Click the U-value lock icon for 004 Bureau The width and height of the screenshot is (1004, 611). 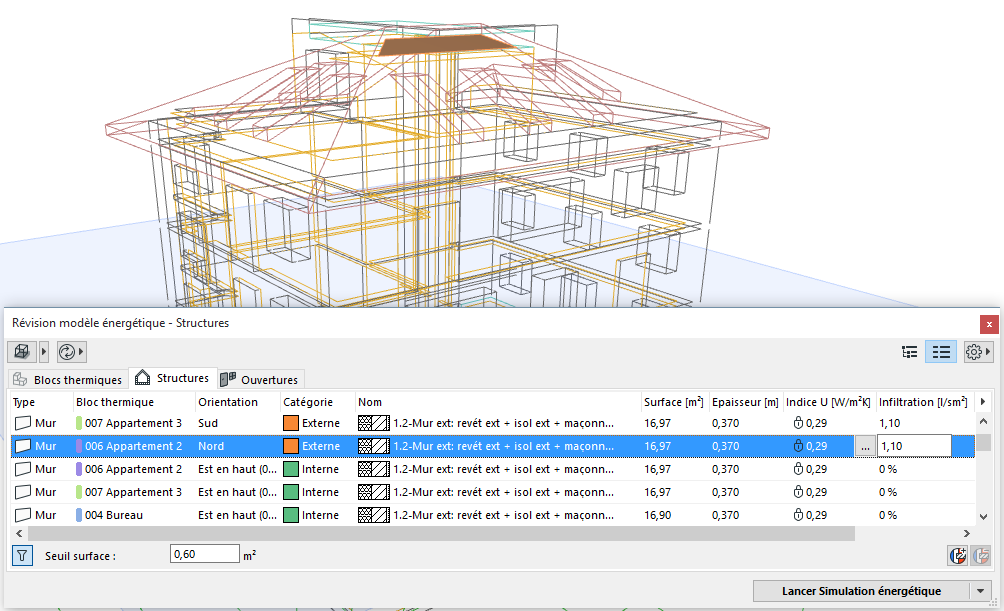798,515
